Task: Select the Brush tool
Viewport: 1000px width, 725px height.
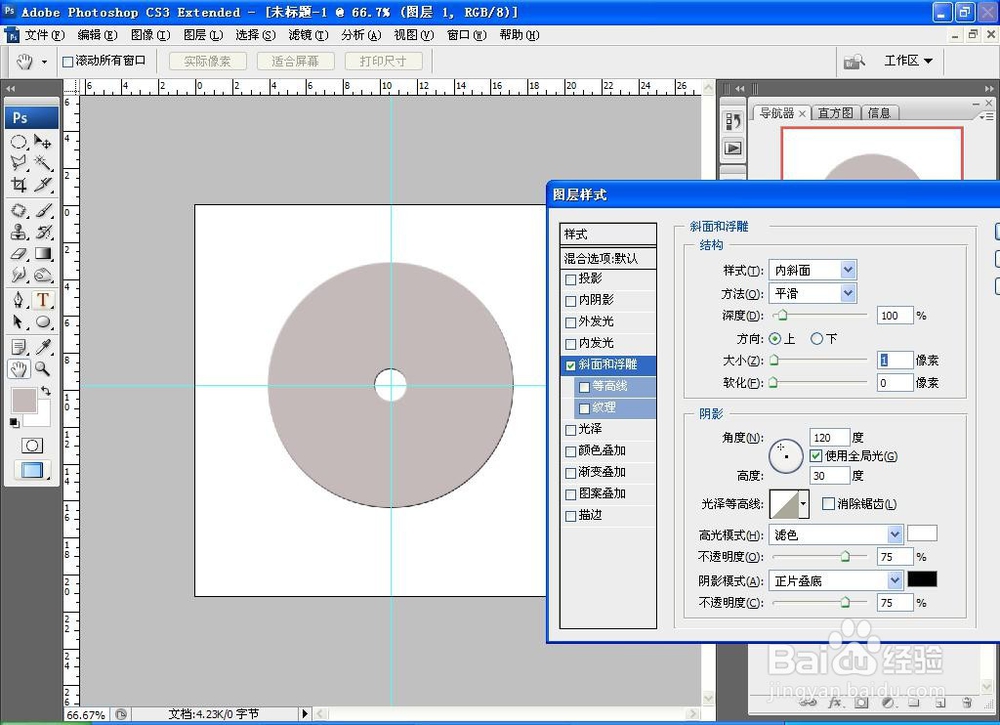Action: (x=43, y=210)
